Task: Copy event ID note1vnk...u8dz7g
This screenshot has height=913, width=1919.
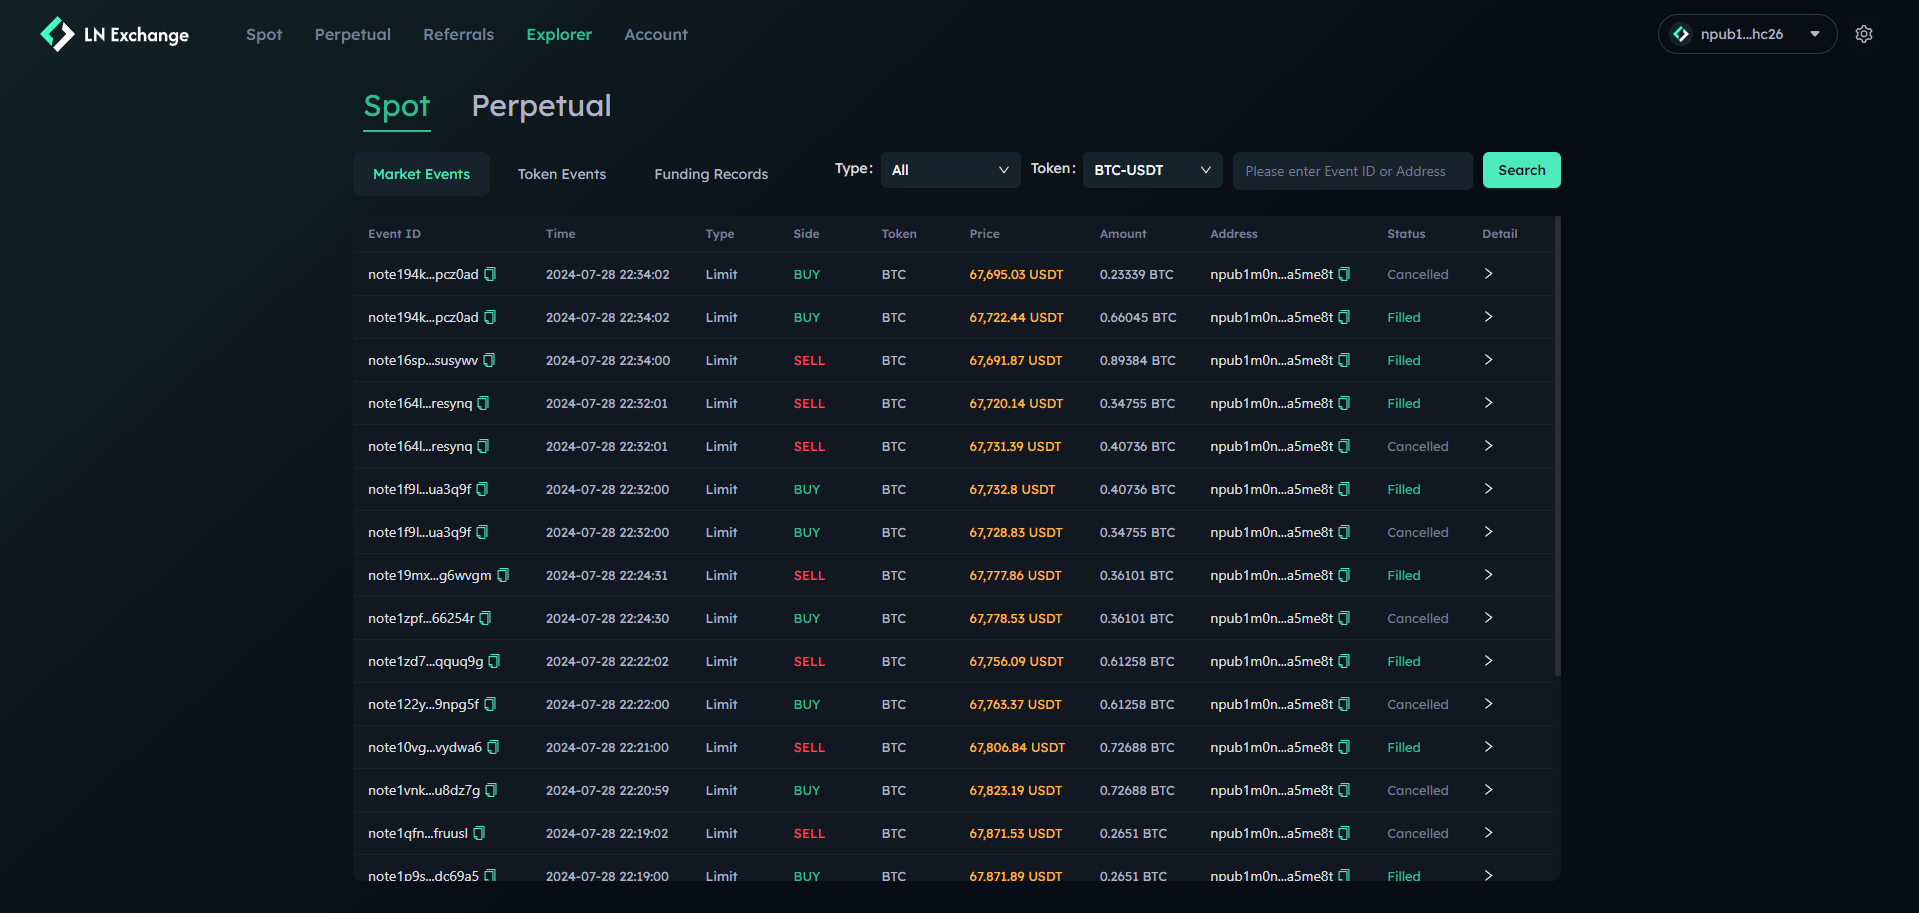Action: (x=491, y=790)
